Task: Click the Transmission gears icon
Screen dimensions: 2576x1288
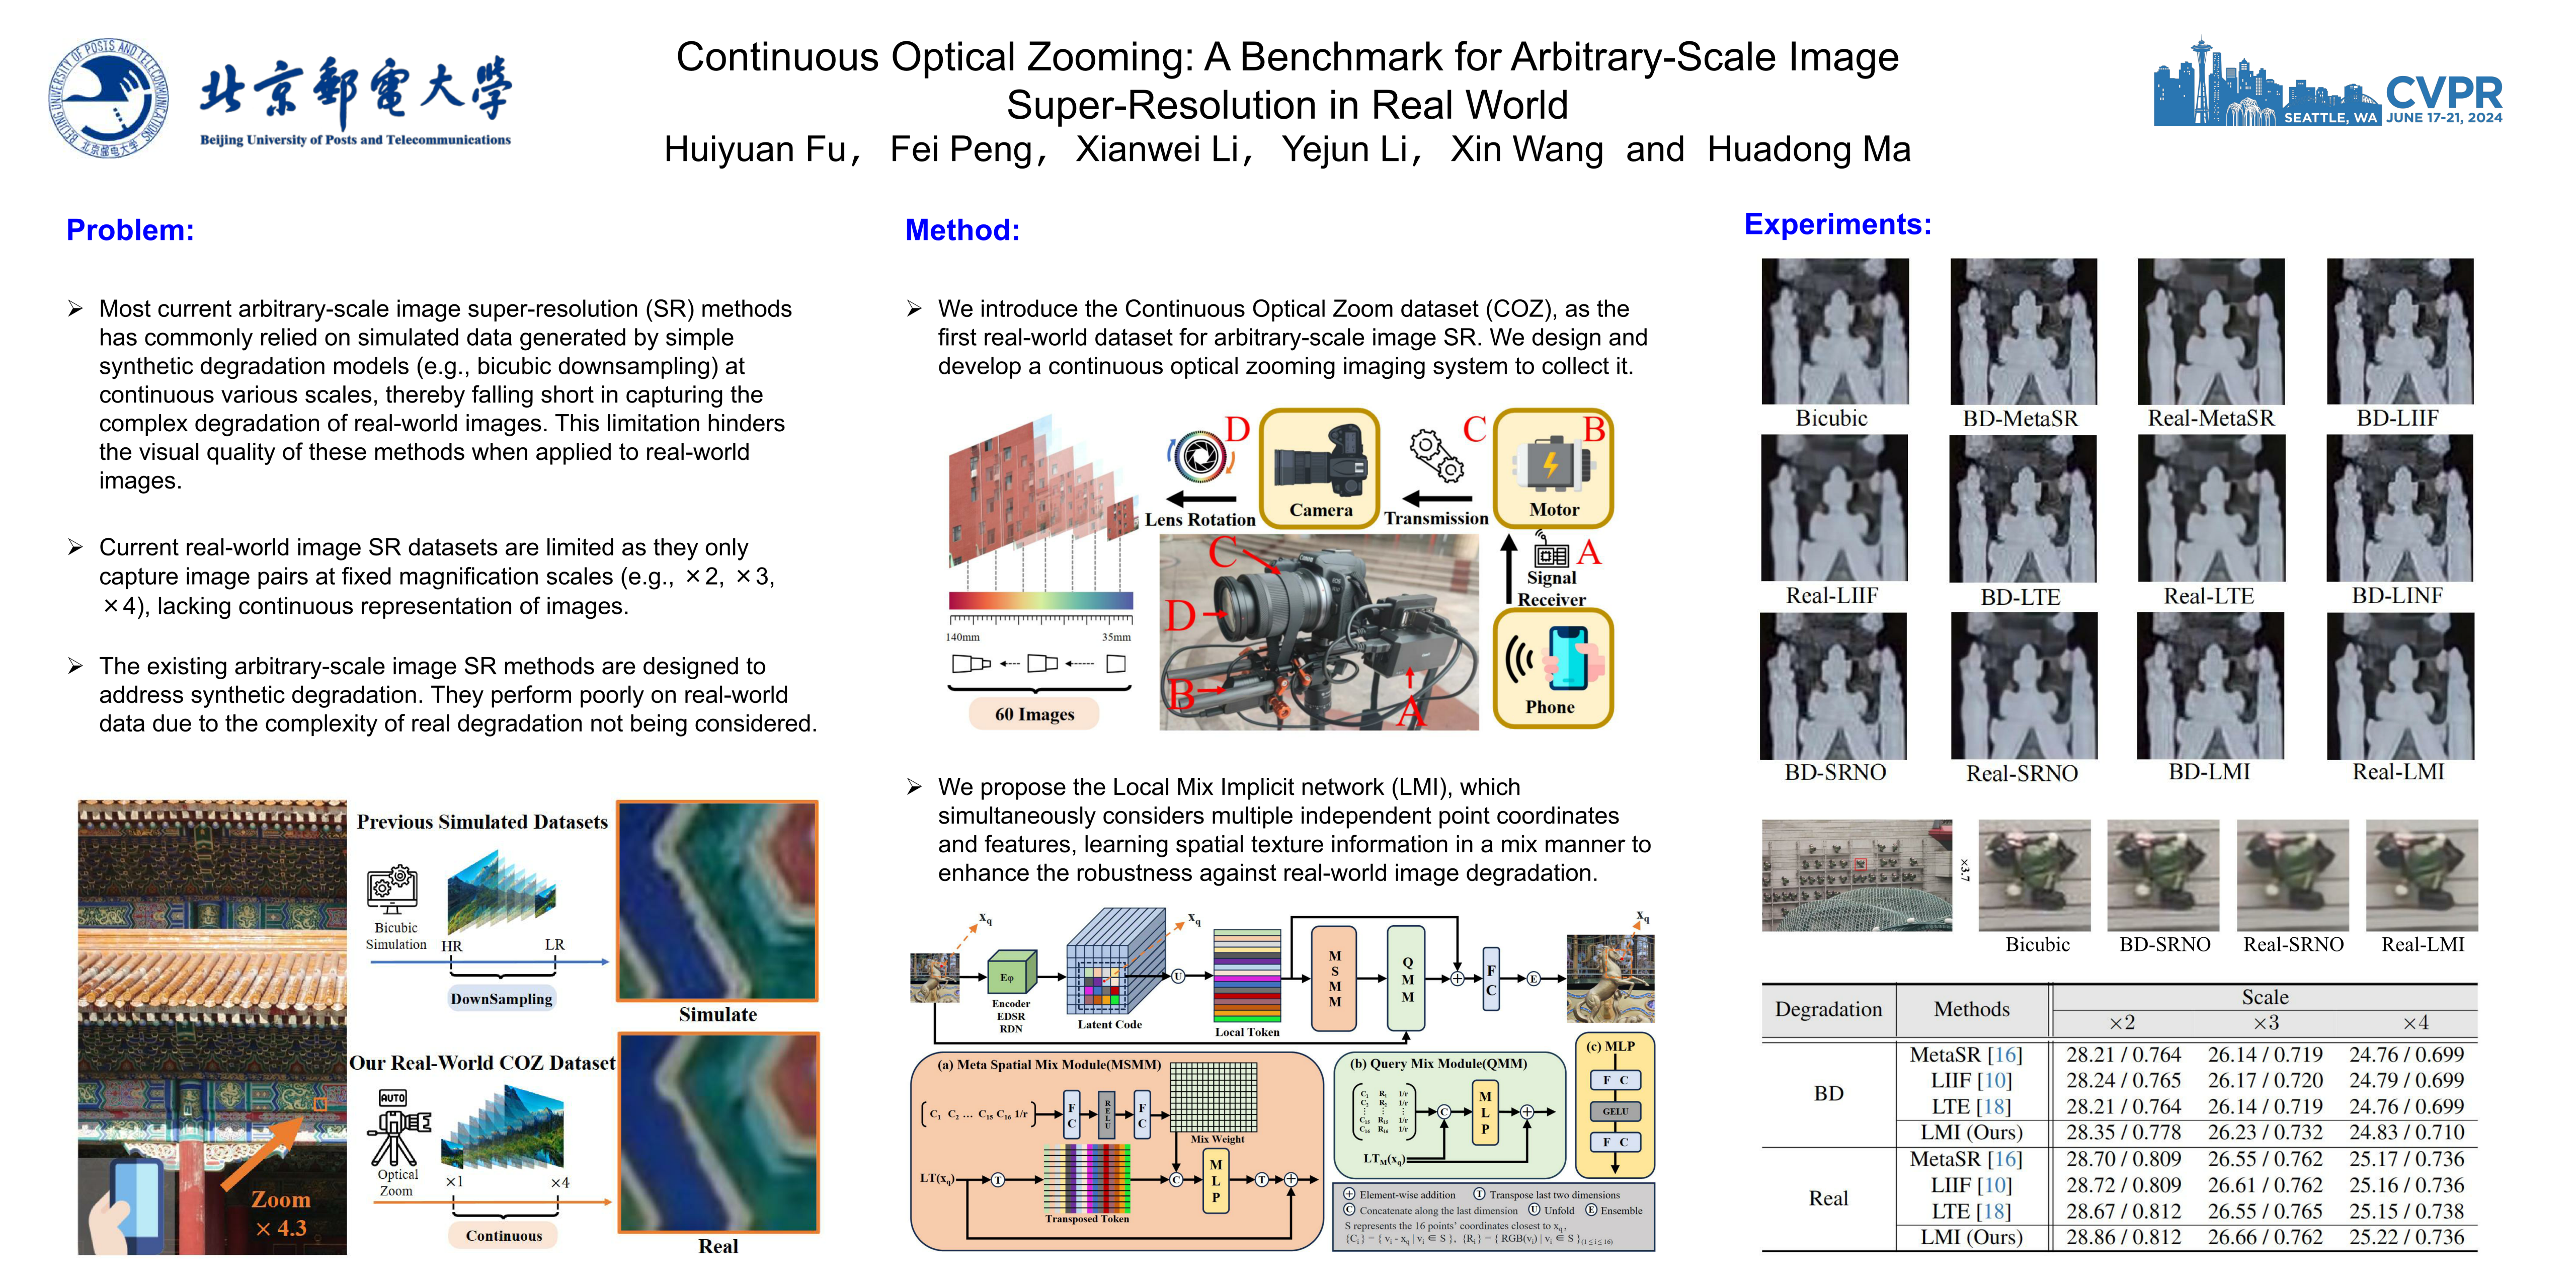Action: (1436, 455)
